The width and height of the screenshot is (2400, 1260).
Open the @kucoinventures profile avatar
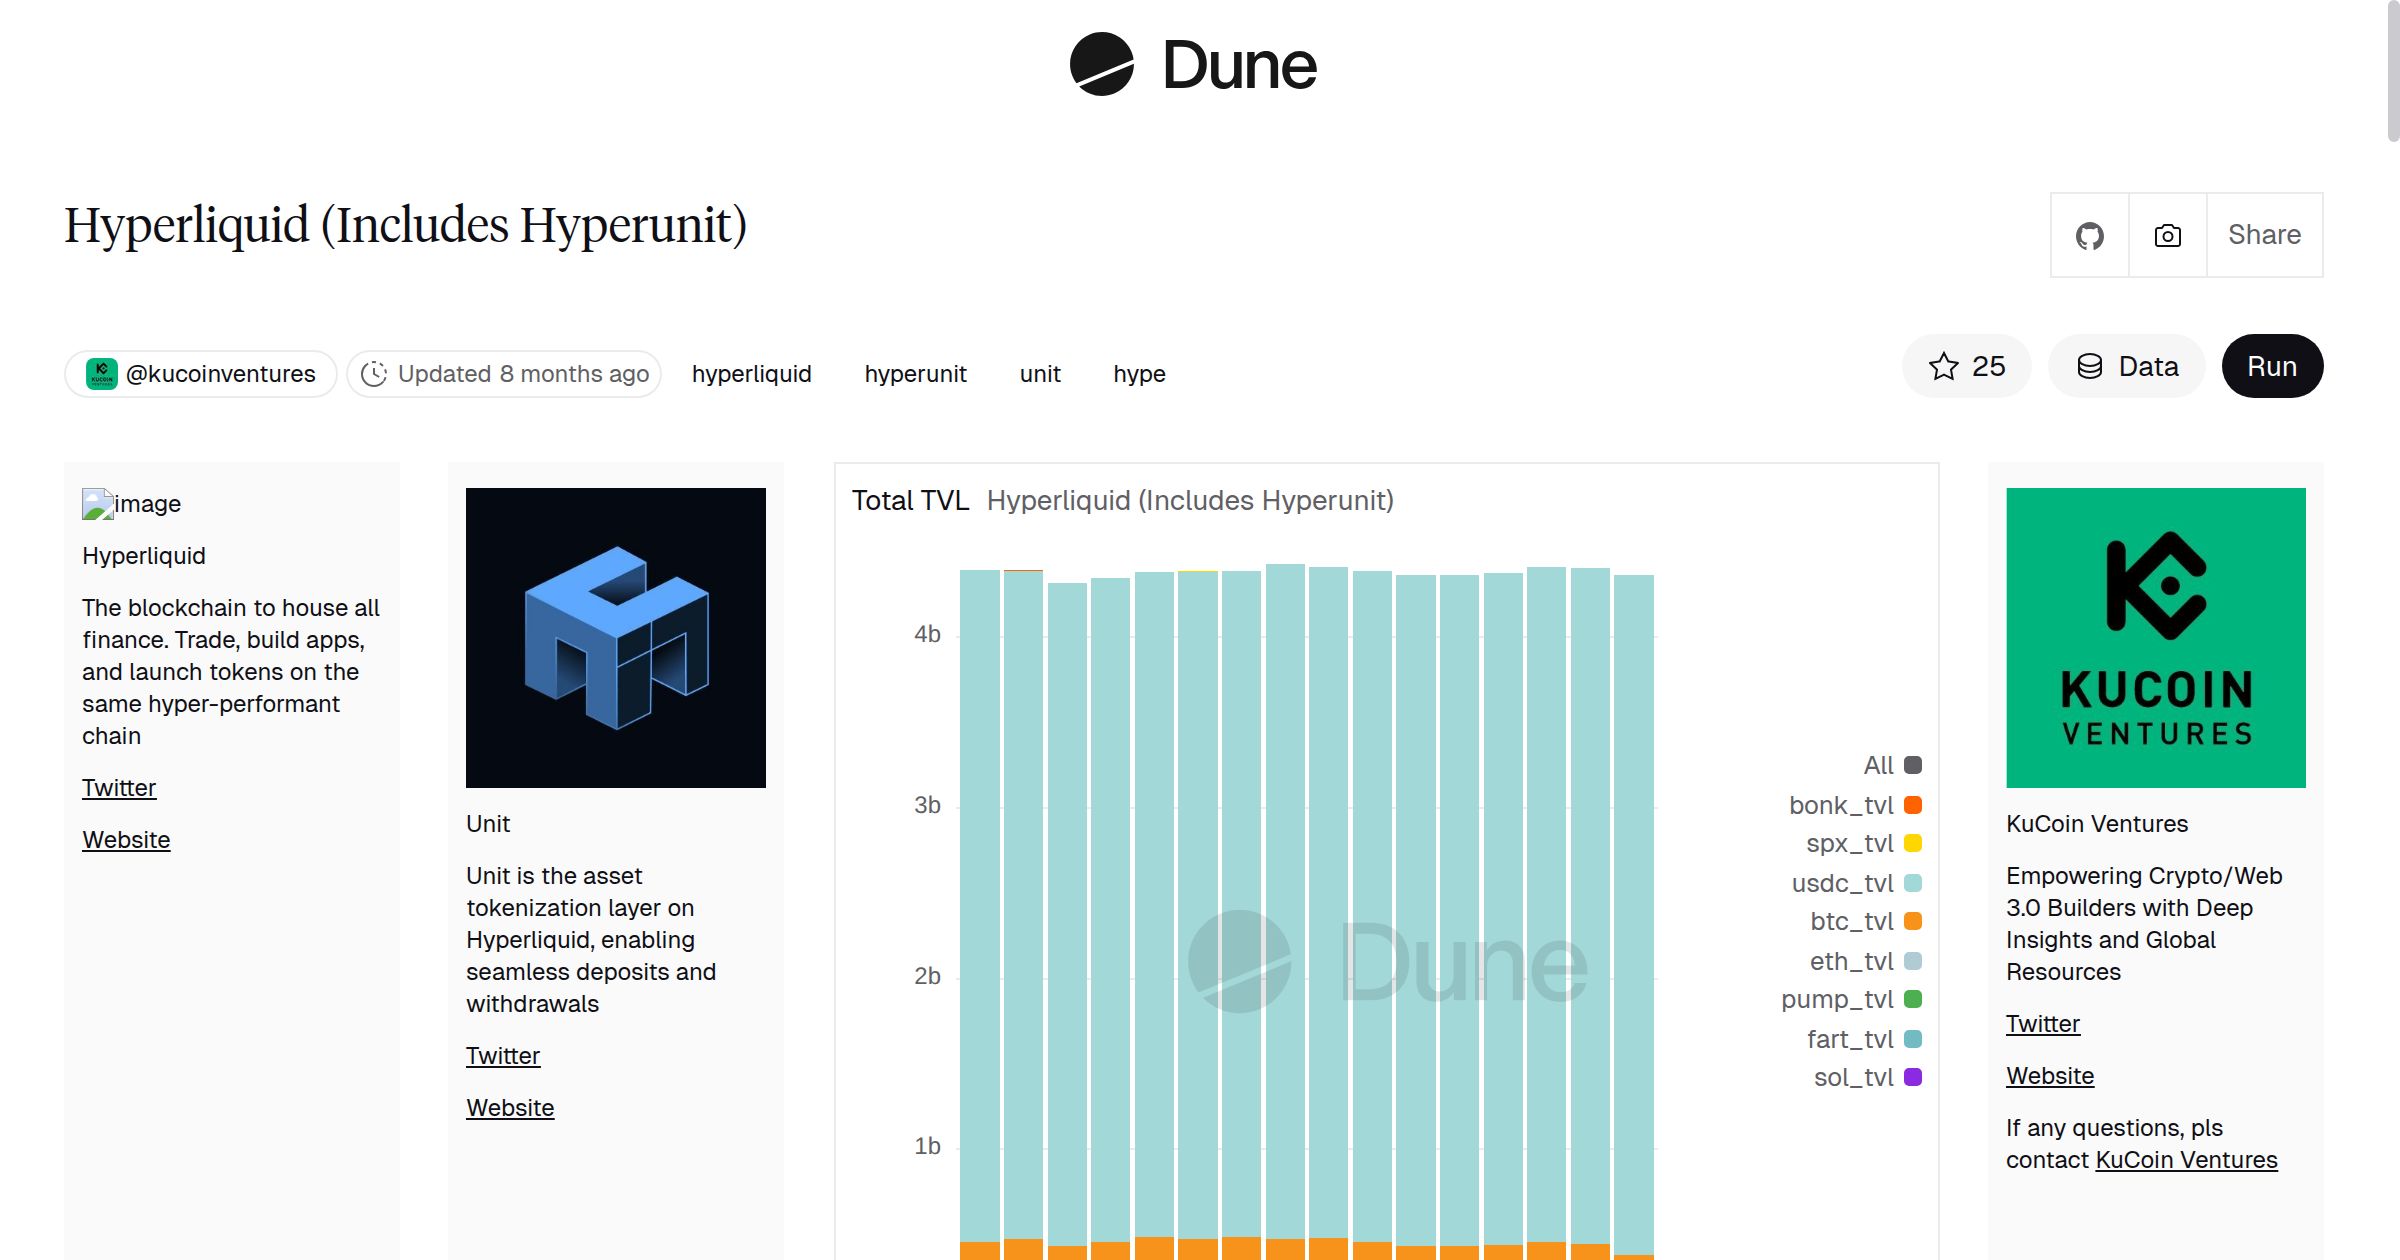pyautogui.click(x=103, y=373)
